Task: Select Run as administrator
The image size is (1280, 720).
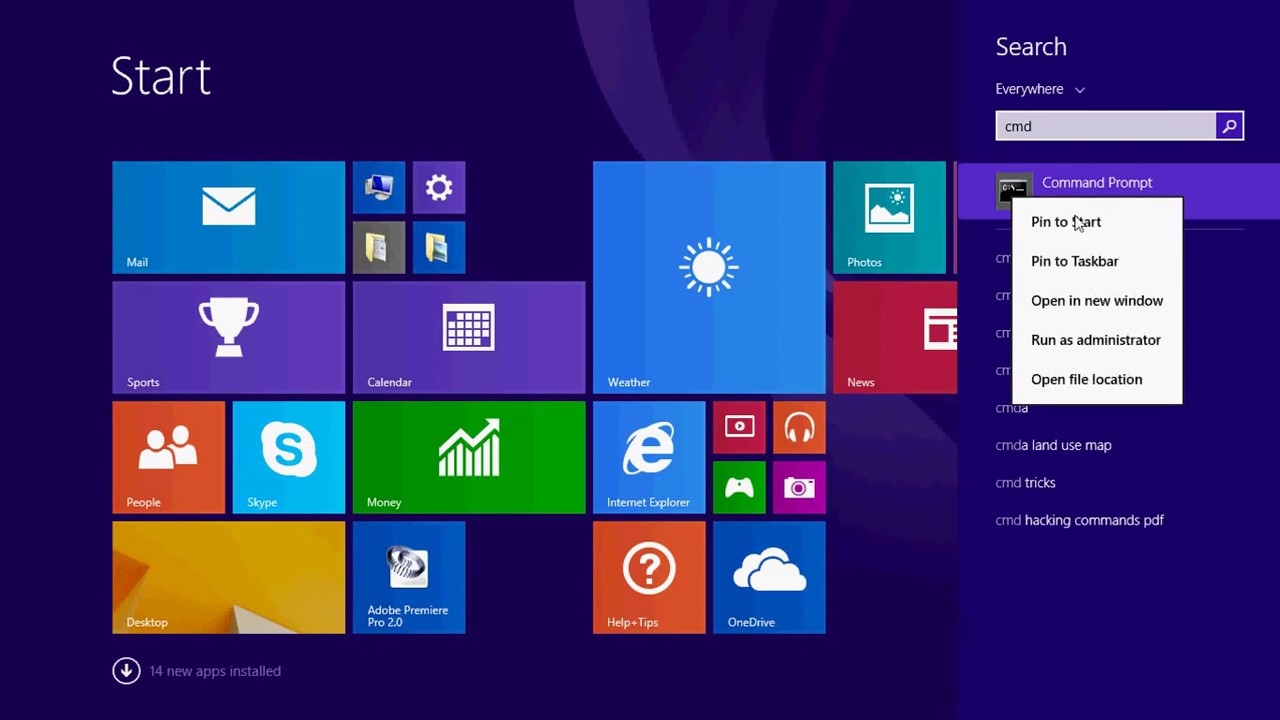Action: pos(1097,340)
